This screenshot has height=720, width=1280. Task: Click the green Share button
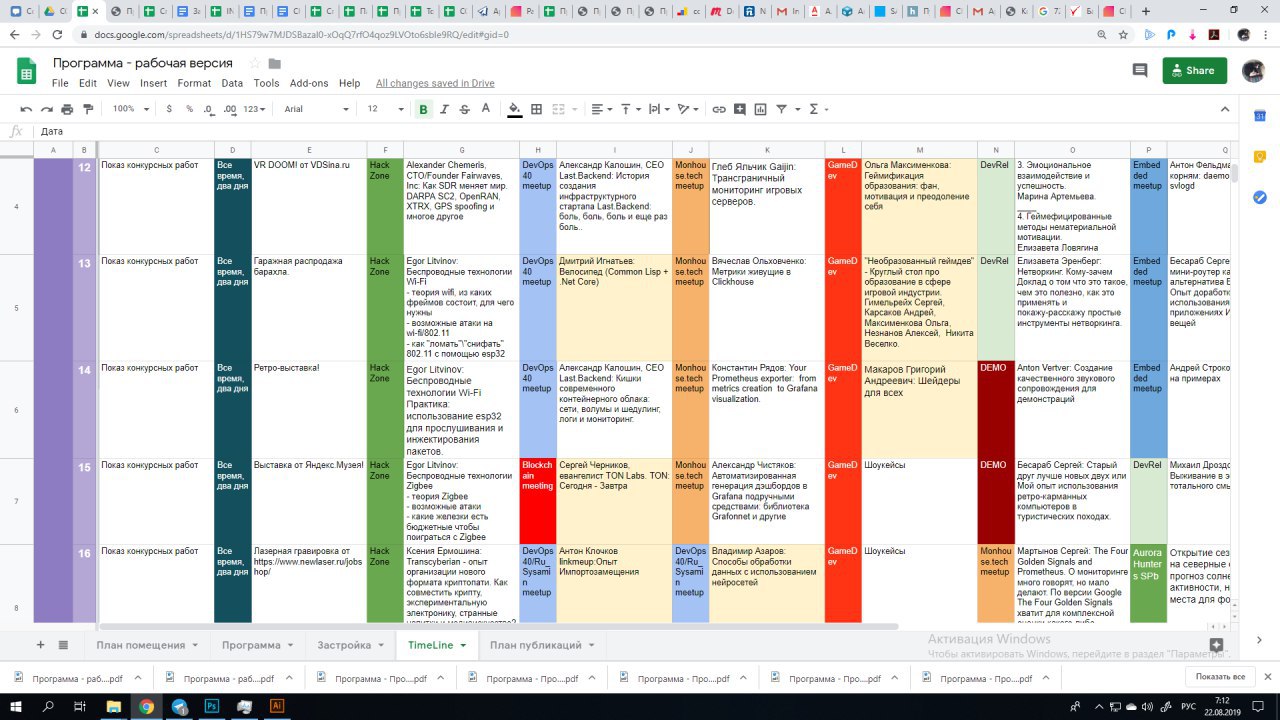pyautogui.click(x=1194, y=71)
